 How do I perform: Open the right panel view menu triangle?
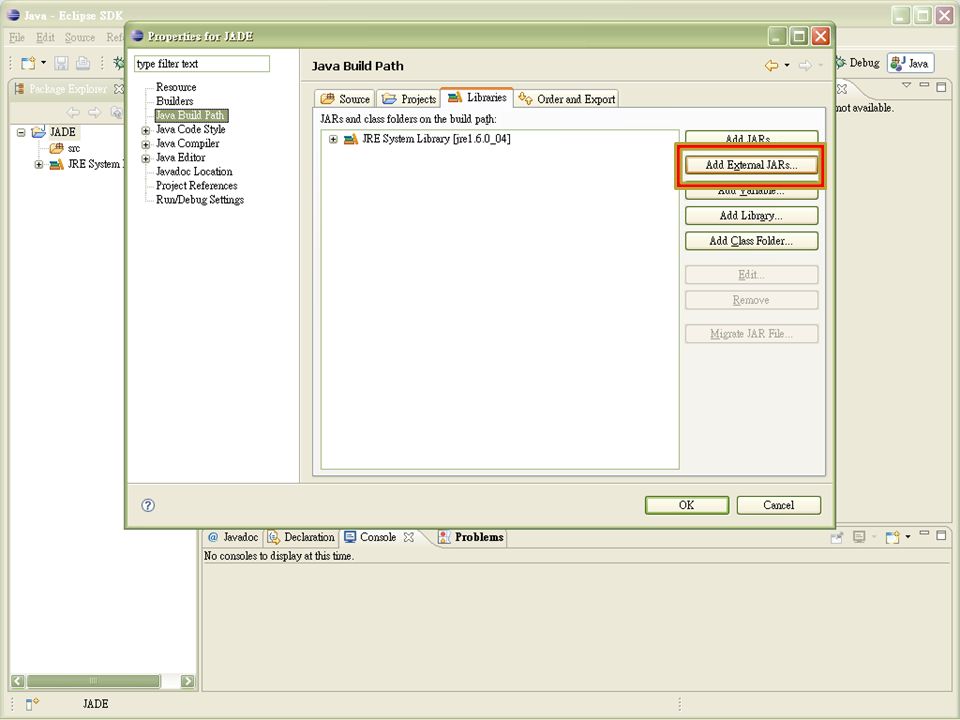[x=907, y=85]
